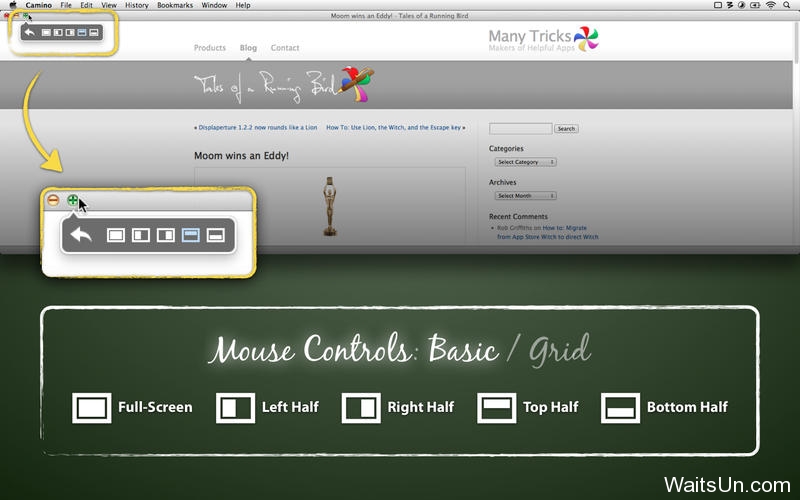Open How to: Migrate from App Store Witch link
The width and height of the screenshot is (800, 500).
547,233
